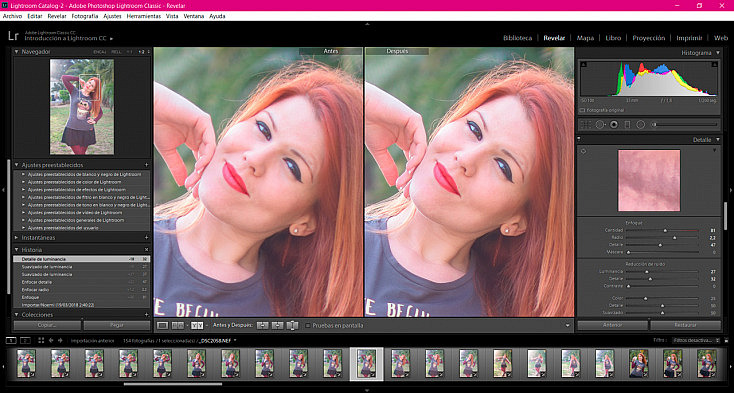The image size is (734, 393).
Task: Click the detail target picker icon
Action: click(583, 151)
